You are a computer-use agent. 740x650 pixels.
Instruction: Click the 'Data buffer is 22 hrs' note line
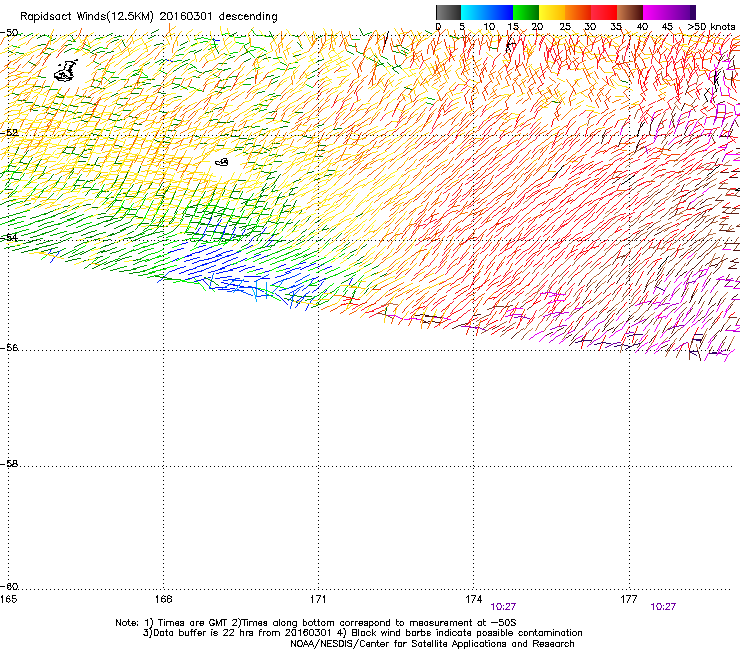(362, 633)
